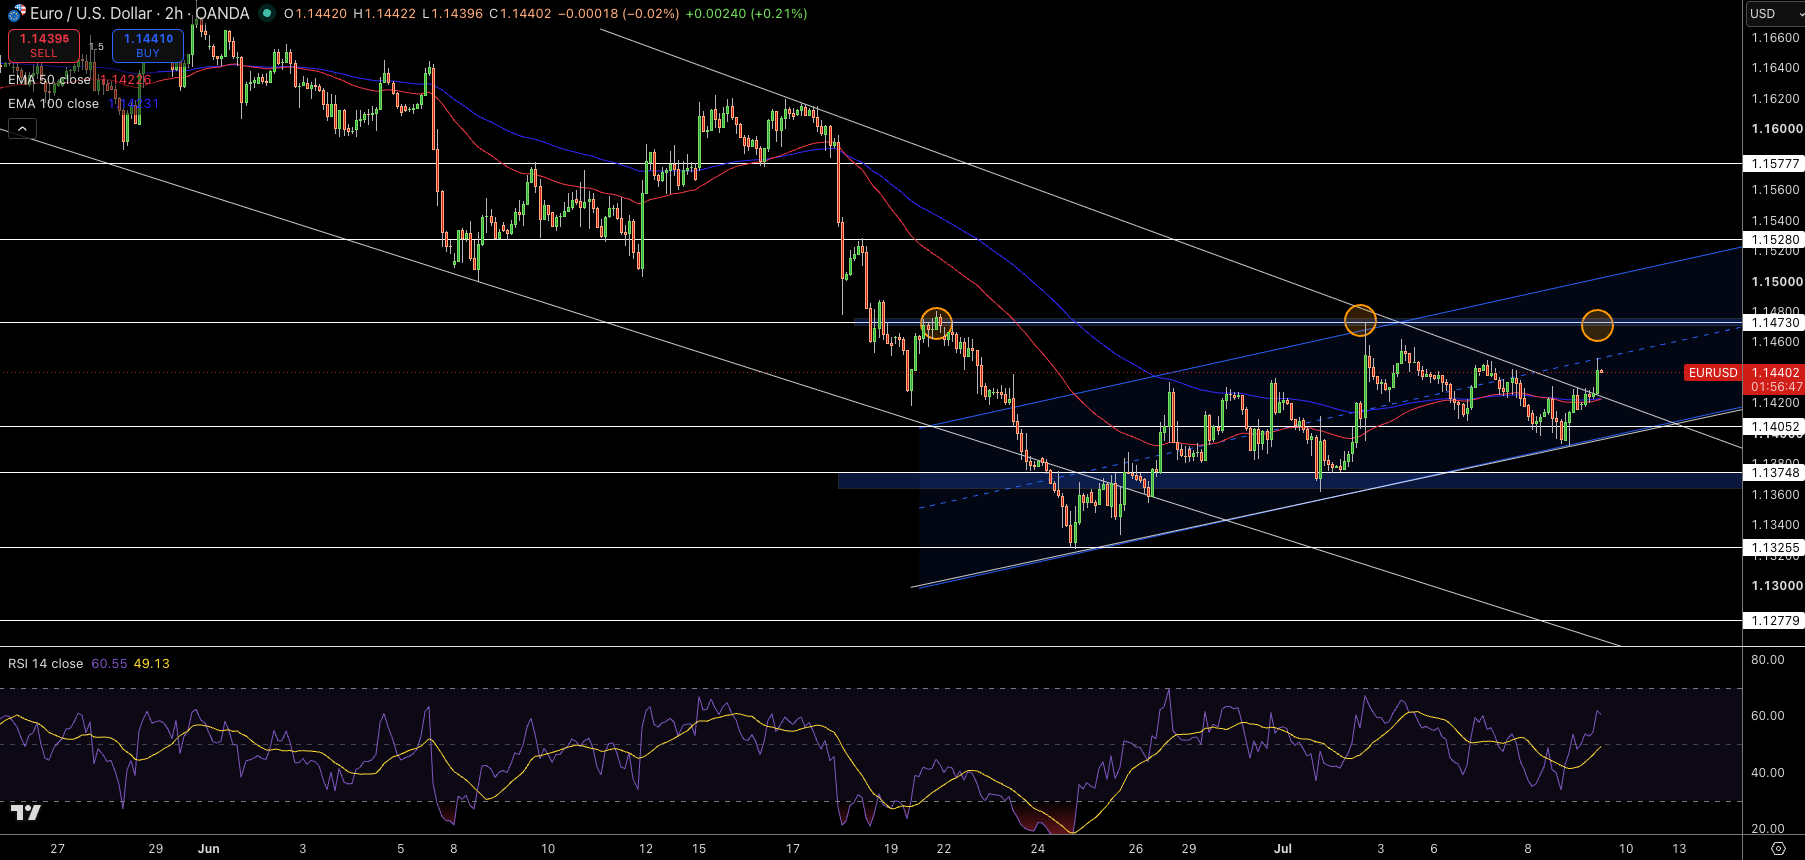Select the EMA 50 close legend

(x=49, y=79)
